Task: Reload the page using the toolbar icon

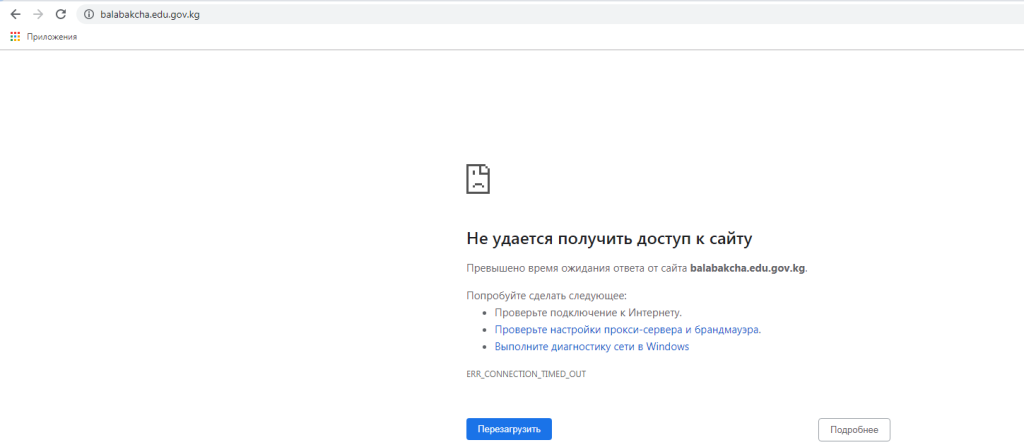Action: [61, 15]
